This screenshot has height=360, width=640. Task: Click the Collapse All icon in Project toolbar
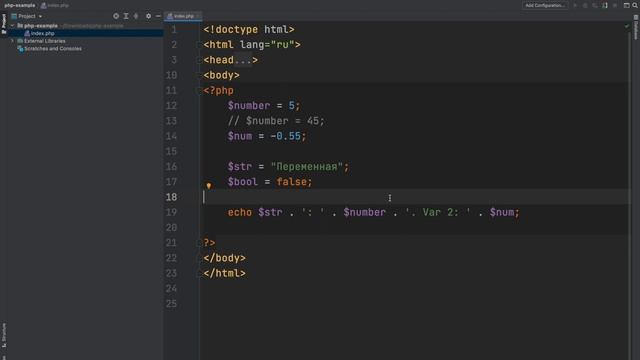[136, 16]
